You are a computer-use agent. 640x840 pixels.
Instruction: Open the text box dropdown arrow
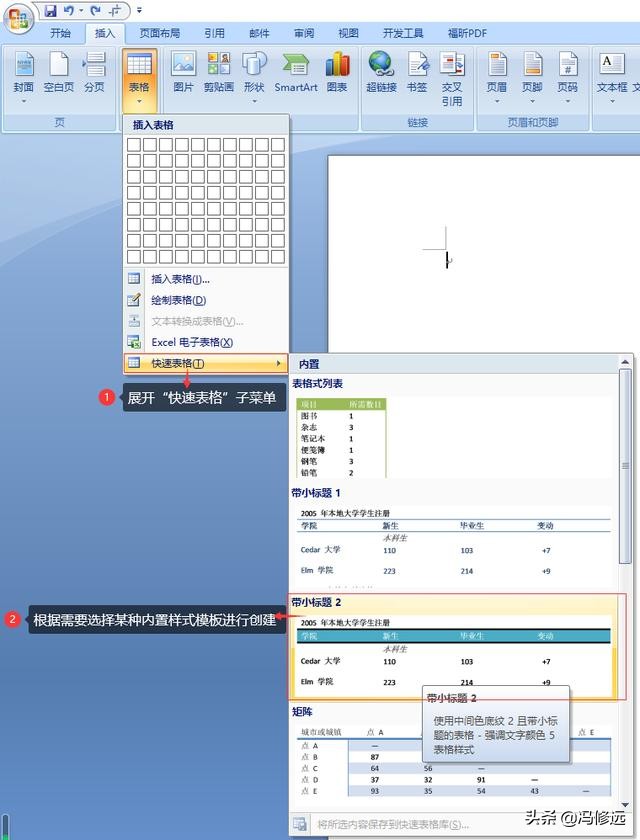tap(612, 101)
